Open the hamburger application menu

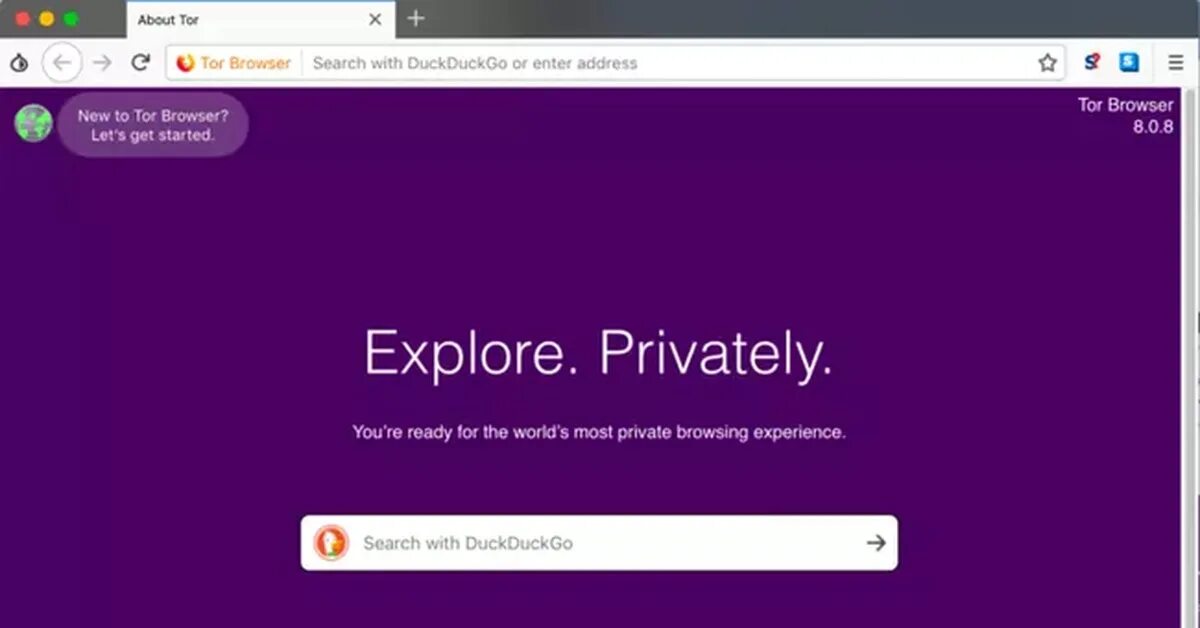click(x=1176, y=63)
